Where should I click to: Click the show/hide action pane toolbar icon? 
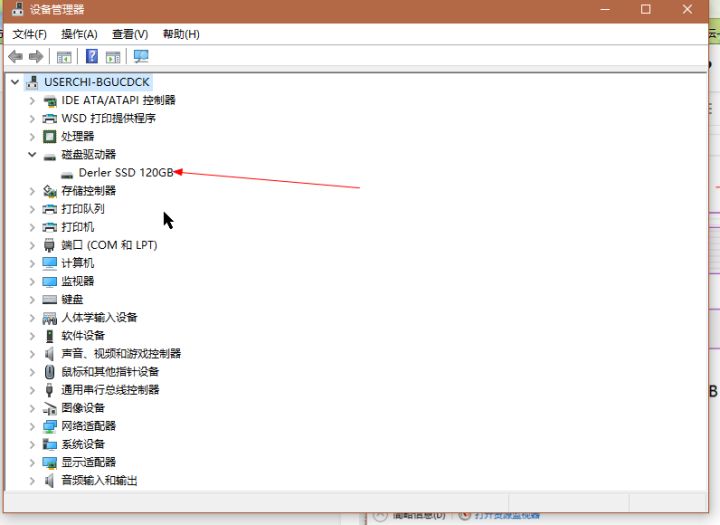pos(113,57)
